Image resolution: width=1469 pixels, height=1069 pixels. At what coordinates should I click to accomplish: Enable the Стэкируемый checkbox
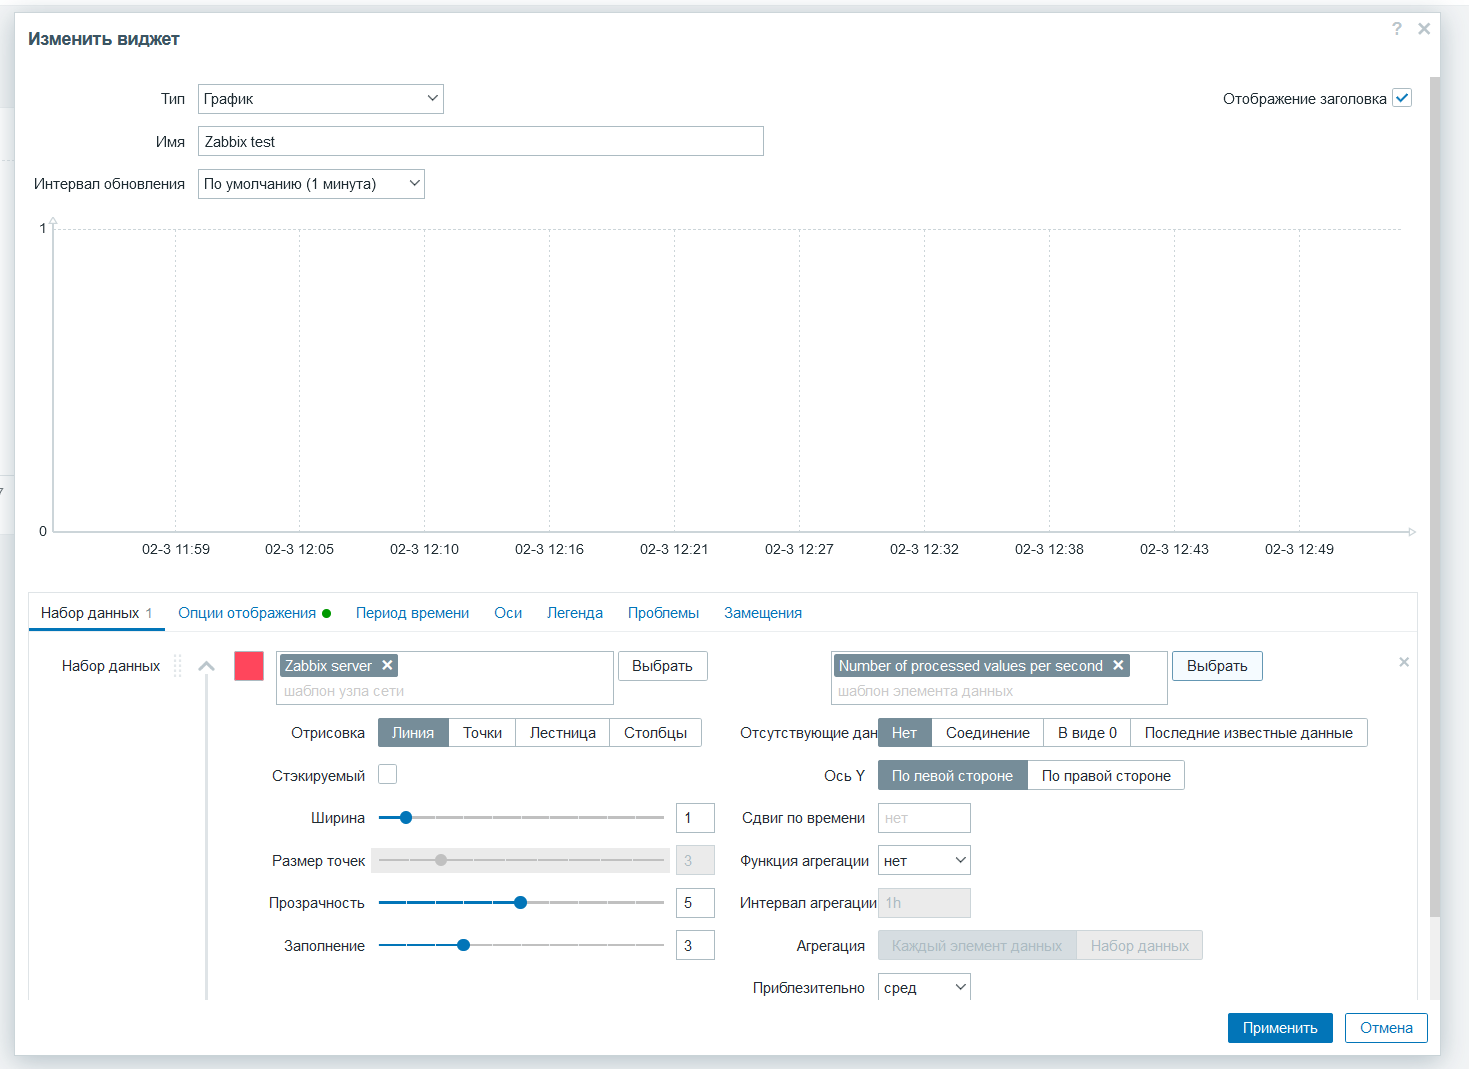(388, 775)
